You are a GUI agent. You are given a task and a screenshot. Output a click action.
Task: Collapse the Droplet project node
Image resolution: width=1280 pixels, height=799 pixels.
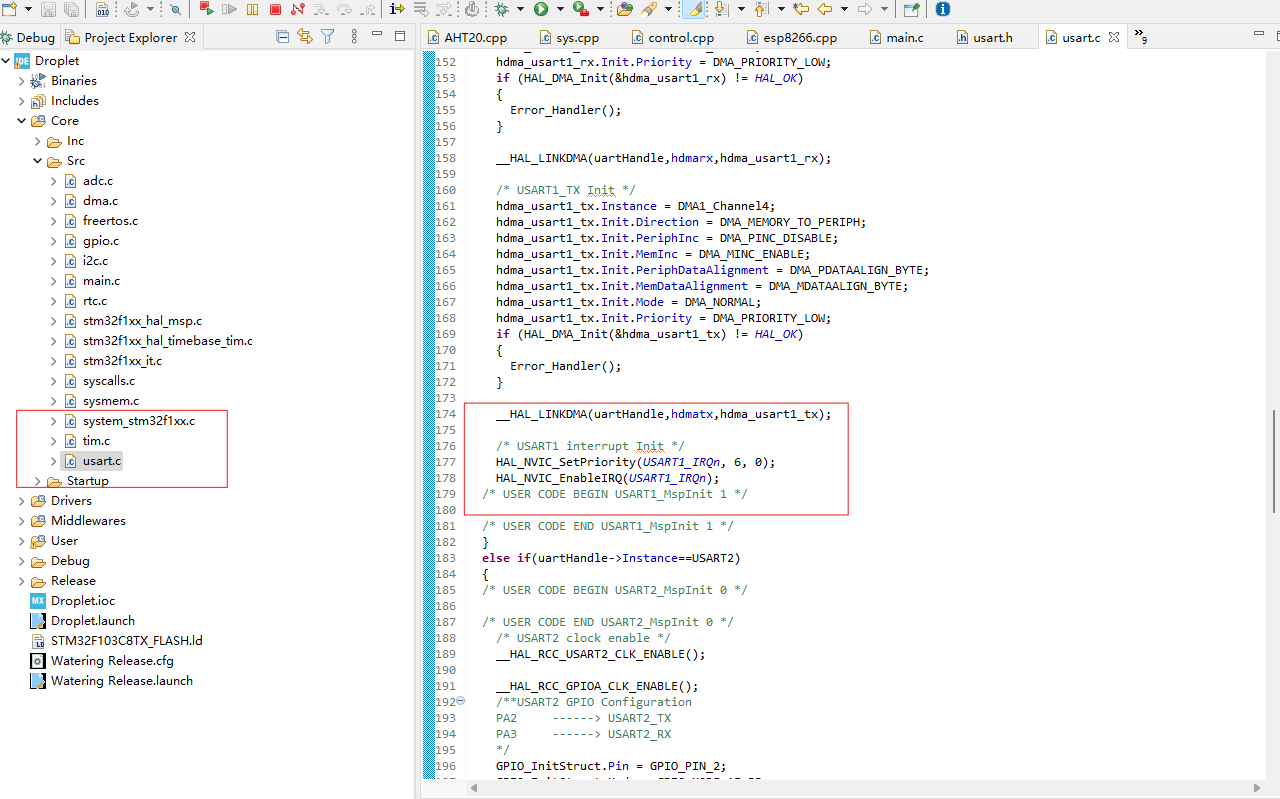[x=6, y=61]
